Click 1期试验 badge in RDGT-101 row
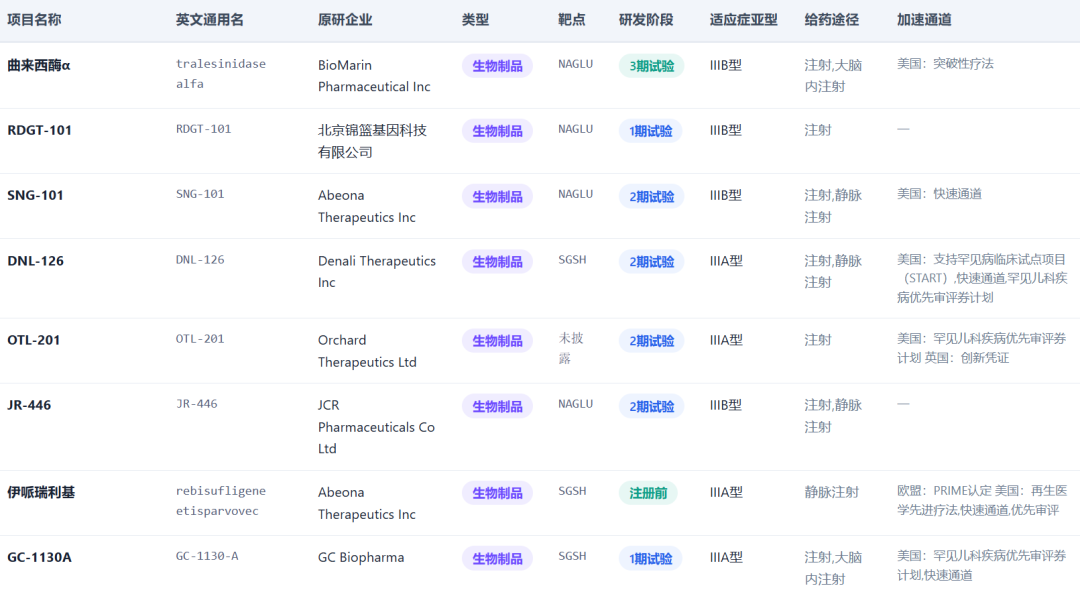This screenshot has width=1080, height=590. pos(651,131)
